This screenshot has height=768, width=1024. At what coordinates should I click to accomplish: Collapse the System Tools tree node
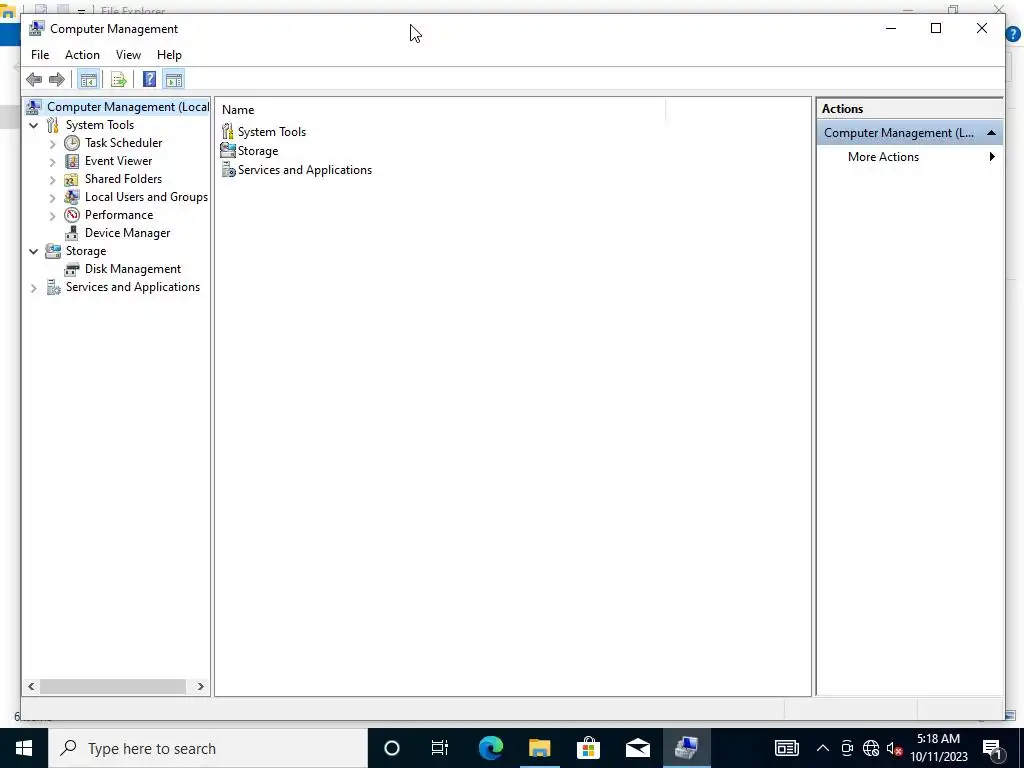pos(33,125)
